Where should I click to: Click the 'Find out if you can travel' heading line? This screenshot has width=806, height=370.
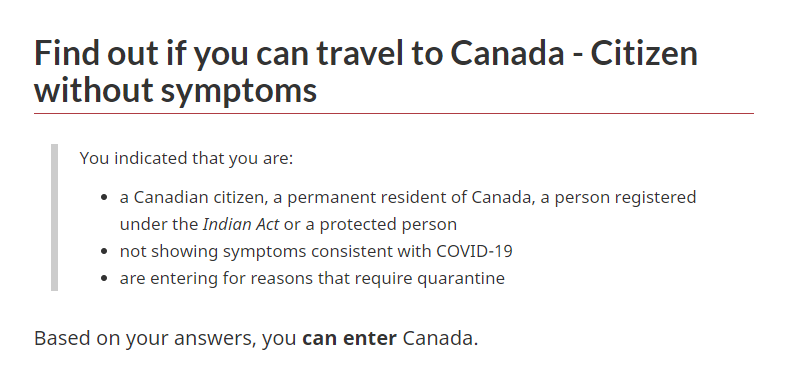pos(365,54)
